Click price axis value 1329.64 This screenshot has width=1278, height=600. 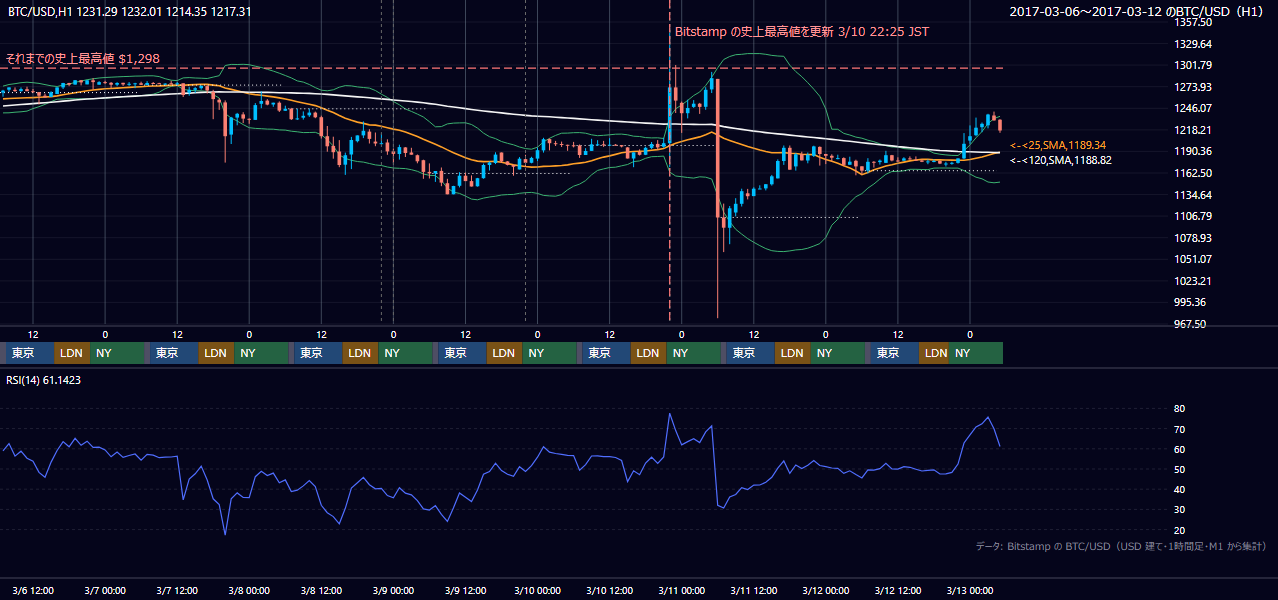1191,44
